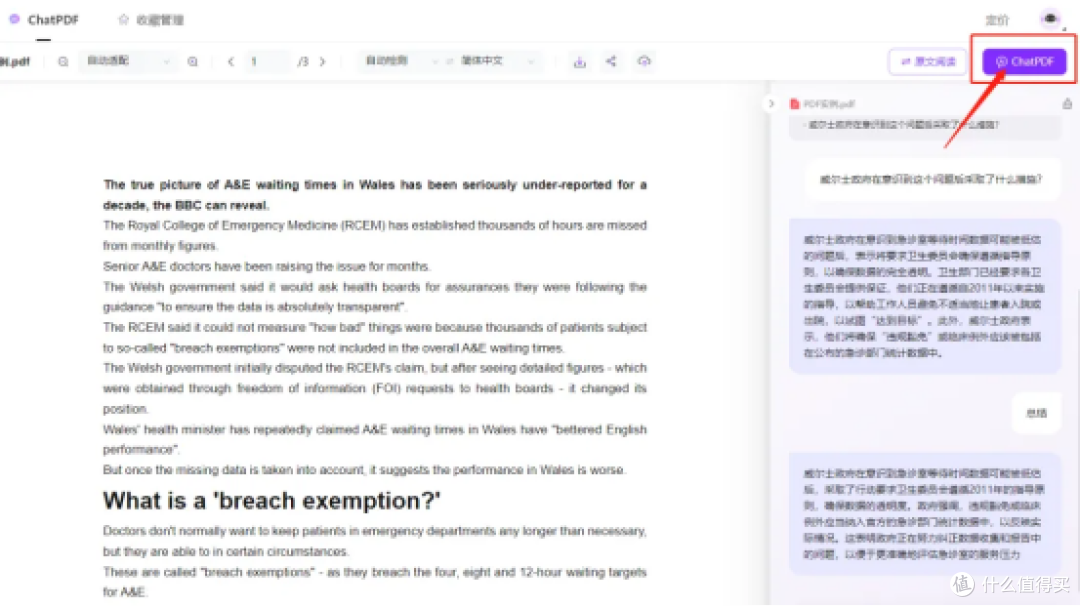Click the share icon in toolbar
The image size is (1080, 607).
tap(611, 61)
